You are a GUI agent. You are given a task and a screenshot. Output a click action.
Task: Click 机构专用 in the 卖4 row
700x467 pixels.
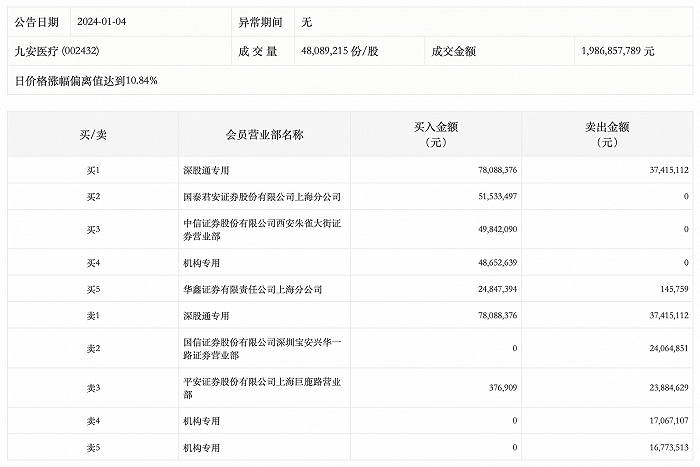tap(201, 421)
